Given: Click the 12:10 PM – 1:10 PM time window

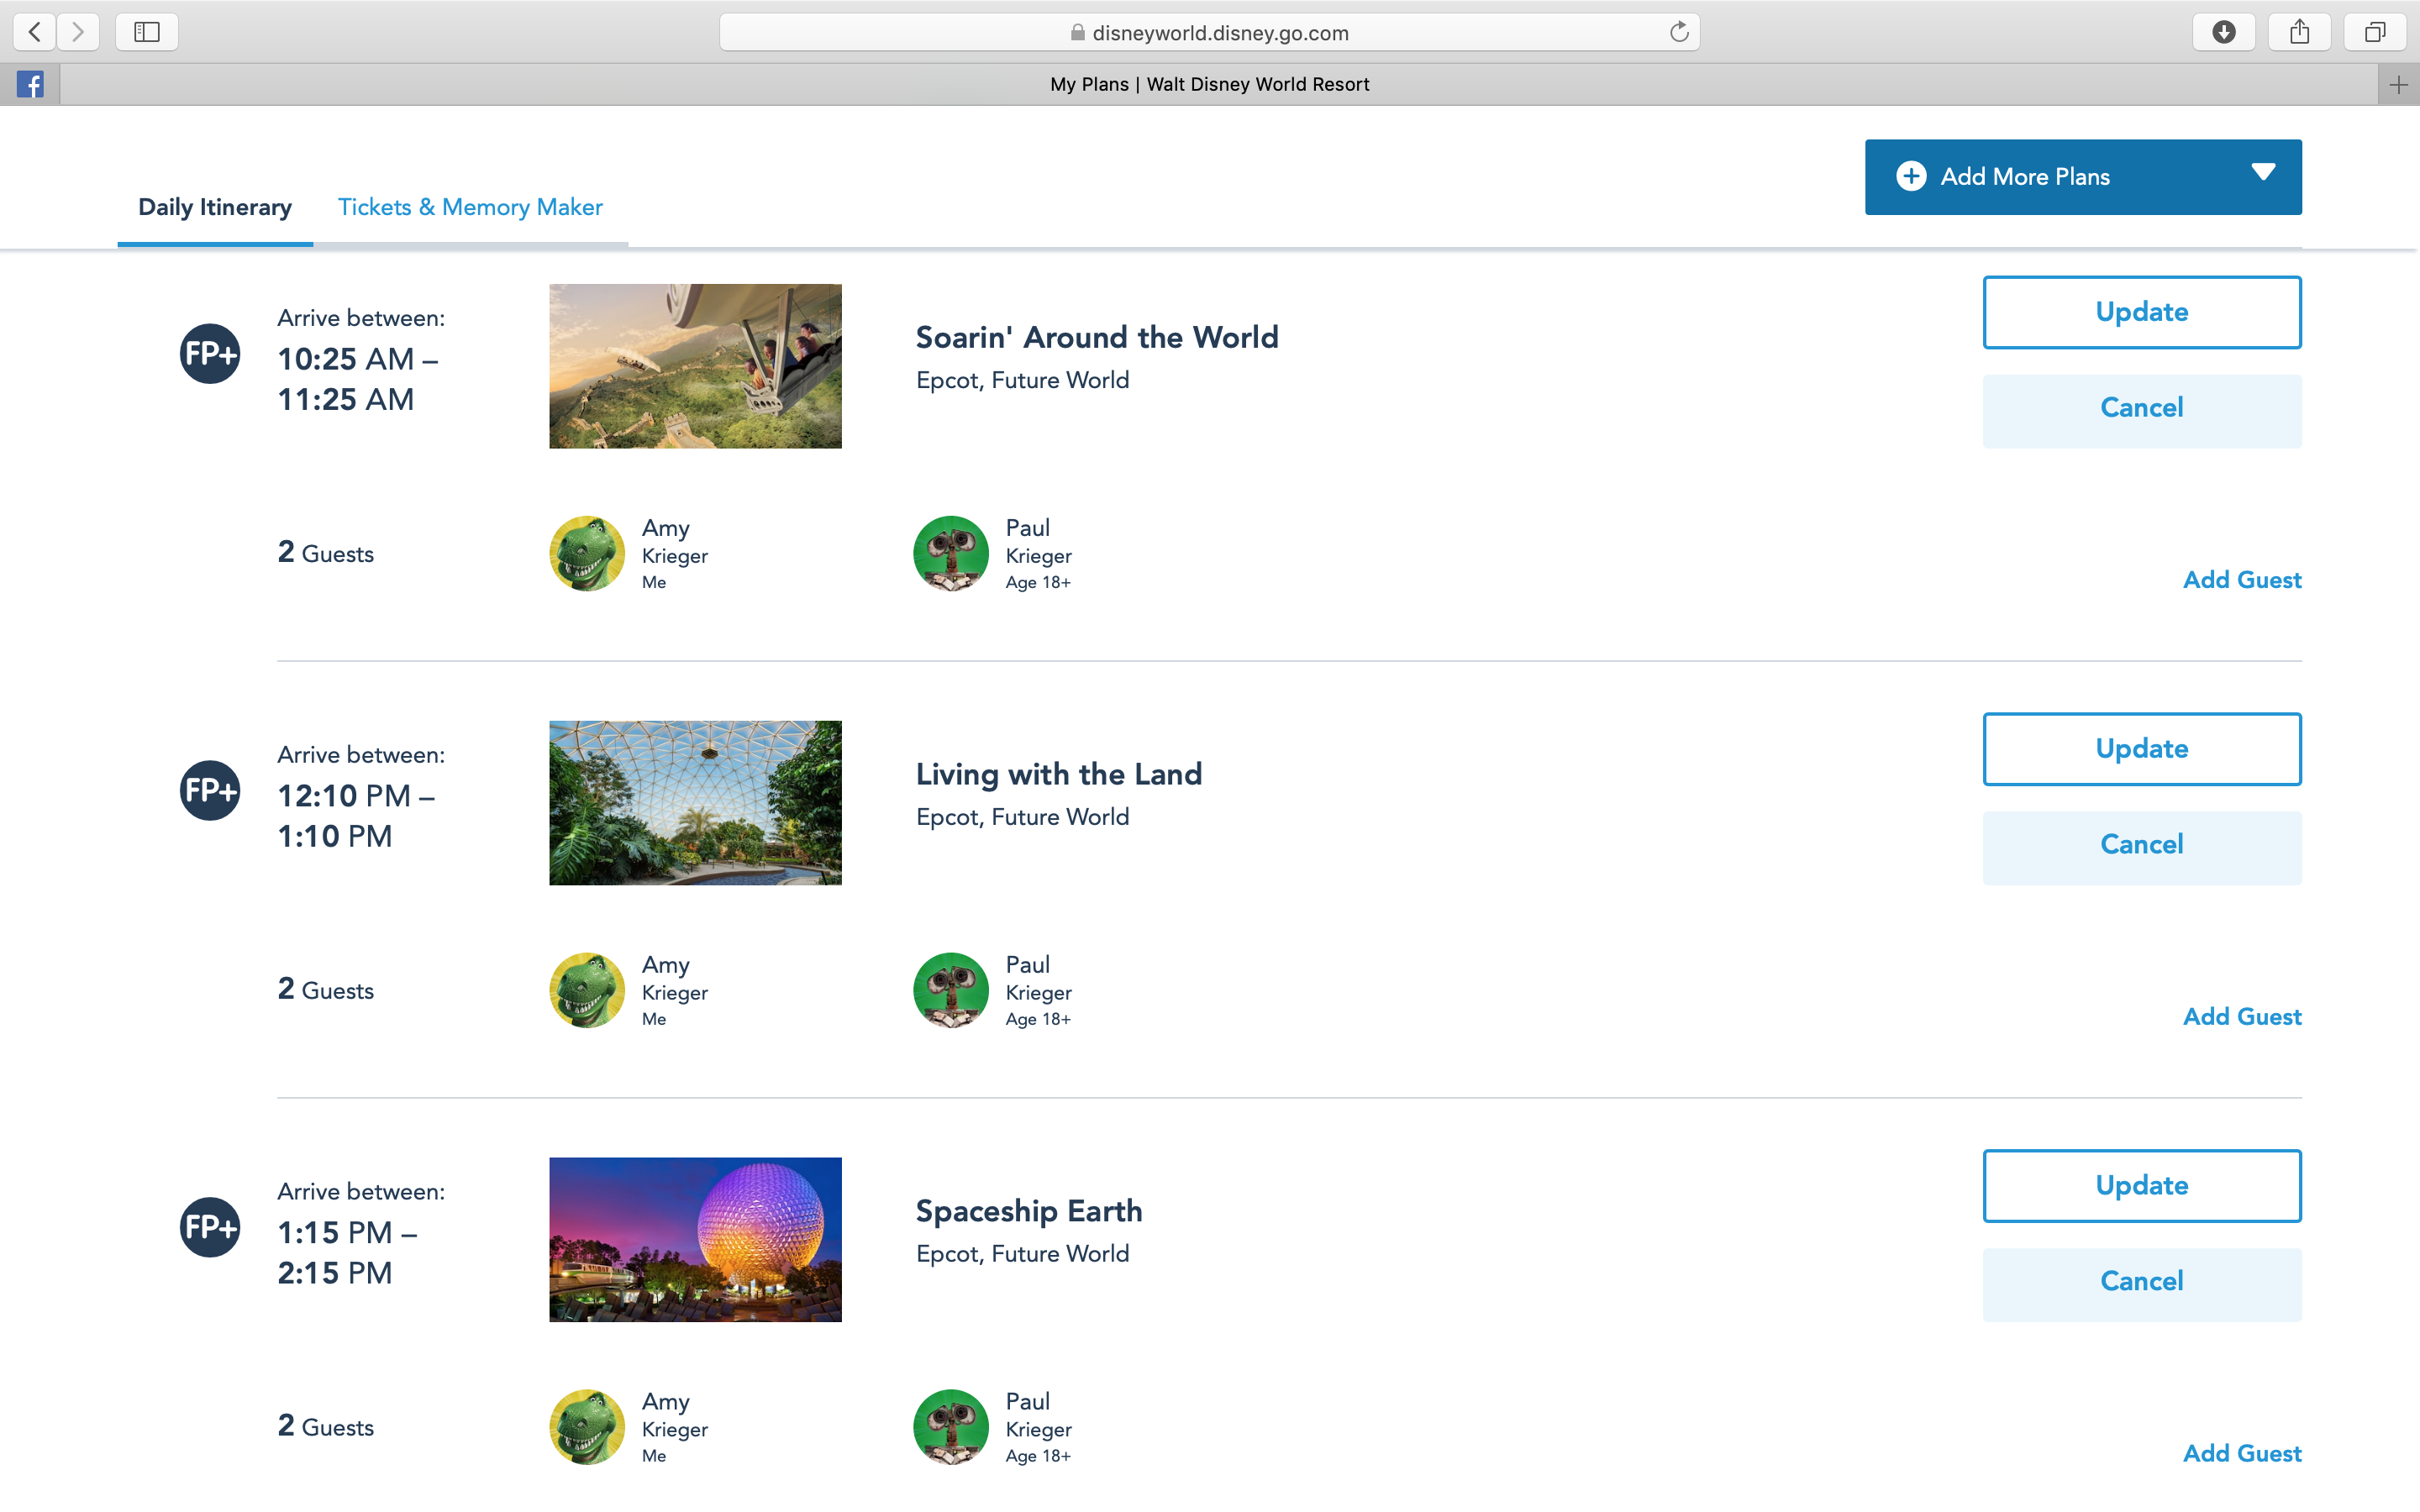Looking at the screenshot, I should 356,816.
